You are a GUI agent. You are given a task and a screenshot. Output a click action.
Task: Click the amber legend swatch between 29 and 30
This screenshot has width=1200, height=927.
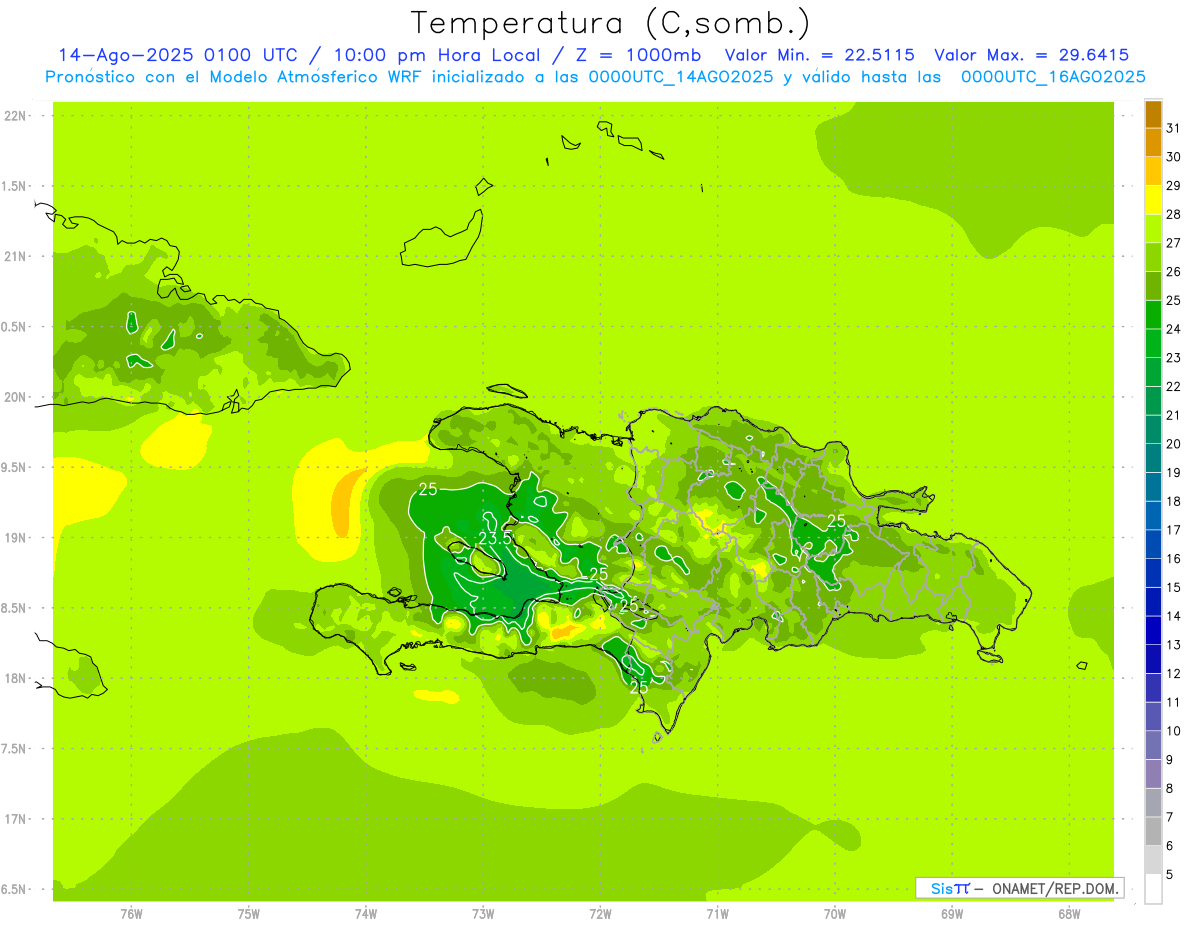(x=1153, y=171)
